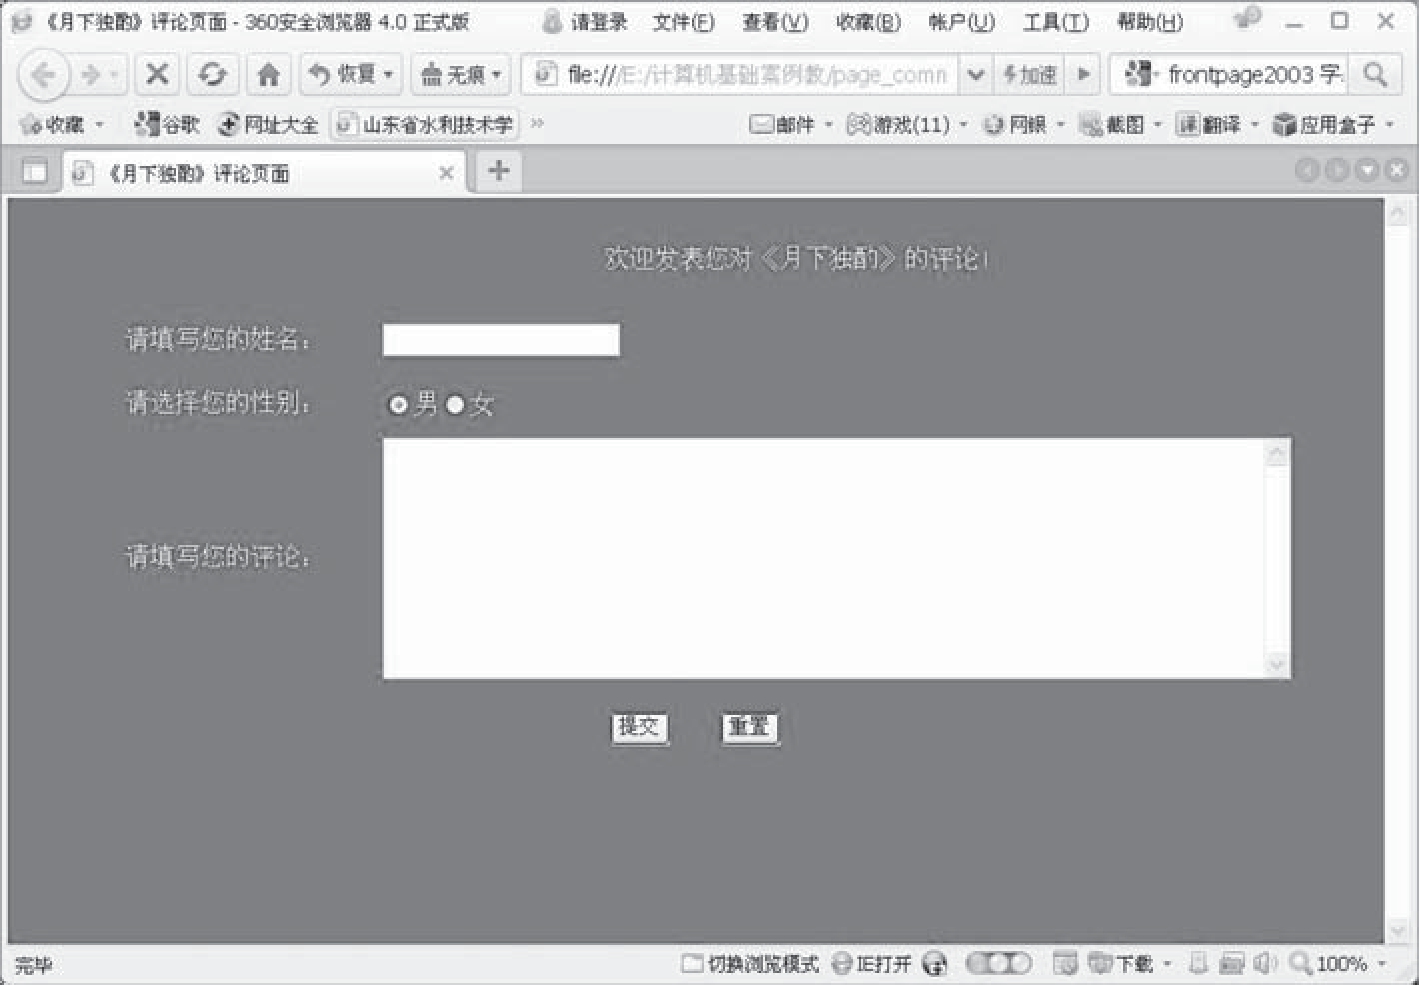Stop loading with the X toolbar button
The width and height of the screenshot is (1419, 985).
[157, 74]
